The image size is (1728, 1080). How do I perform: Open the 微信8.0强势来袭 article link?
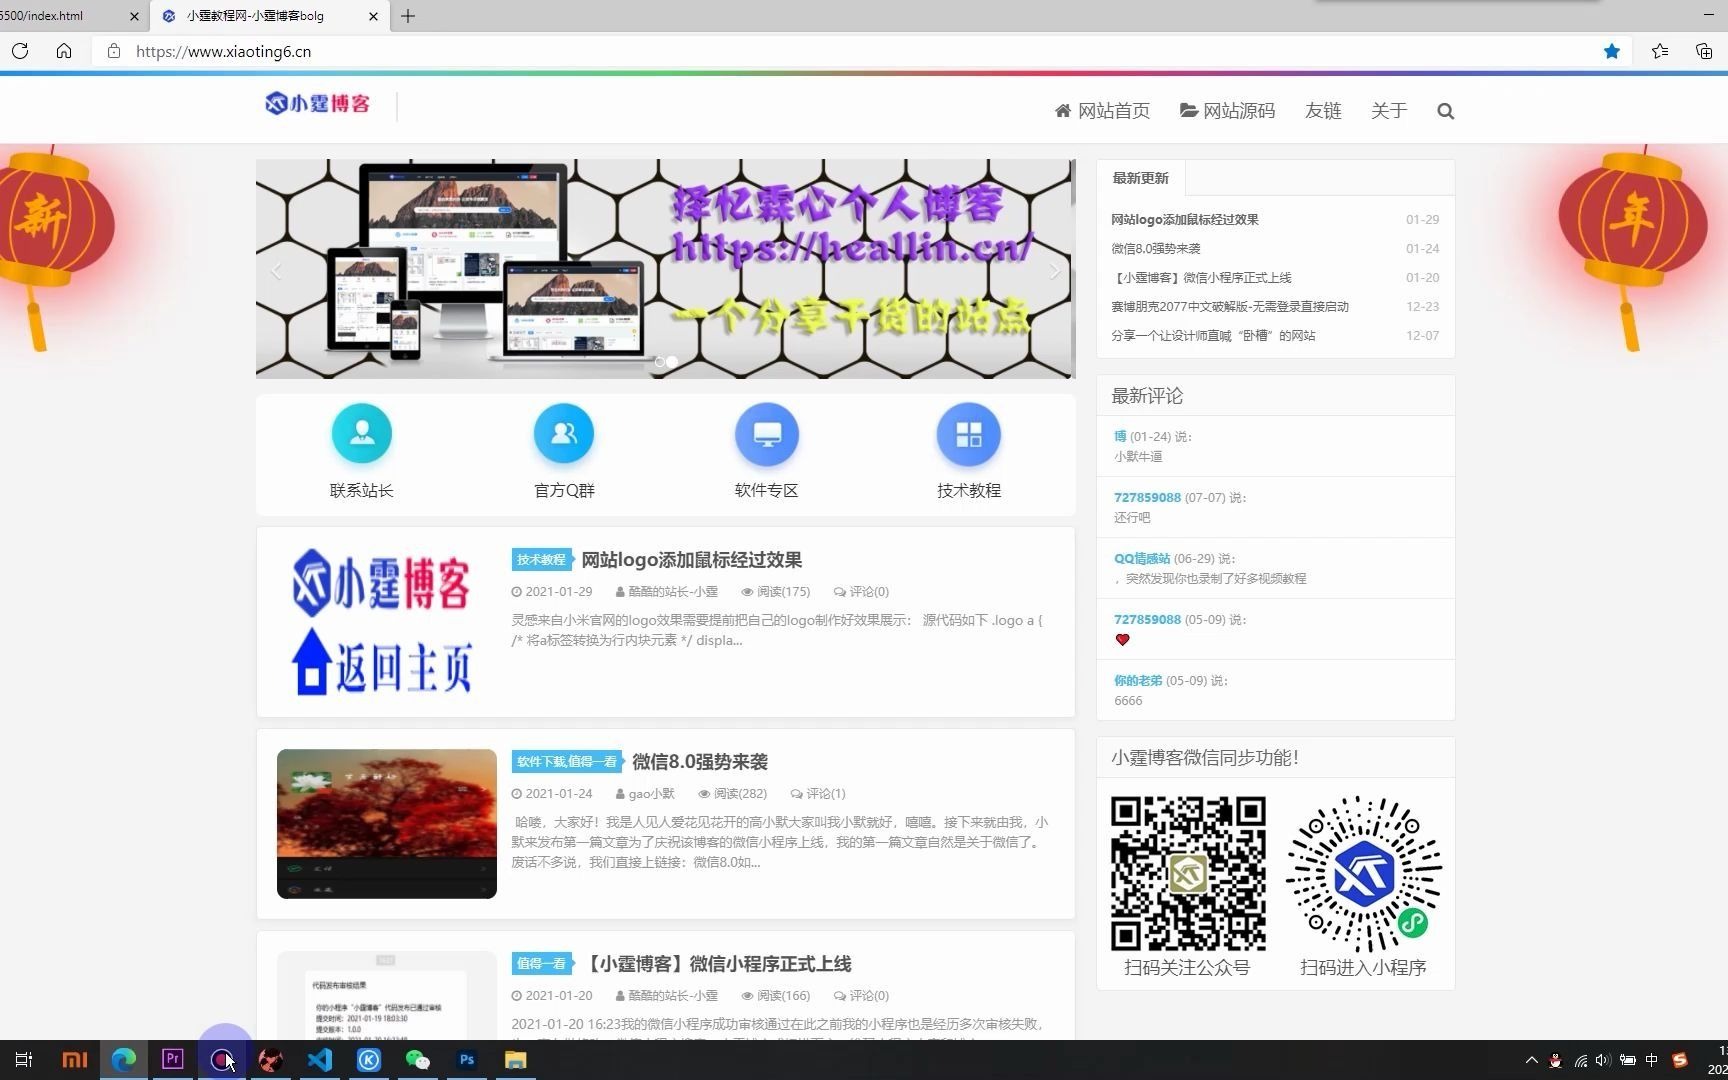699,761
